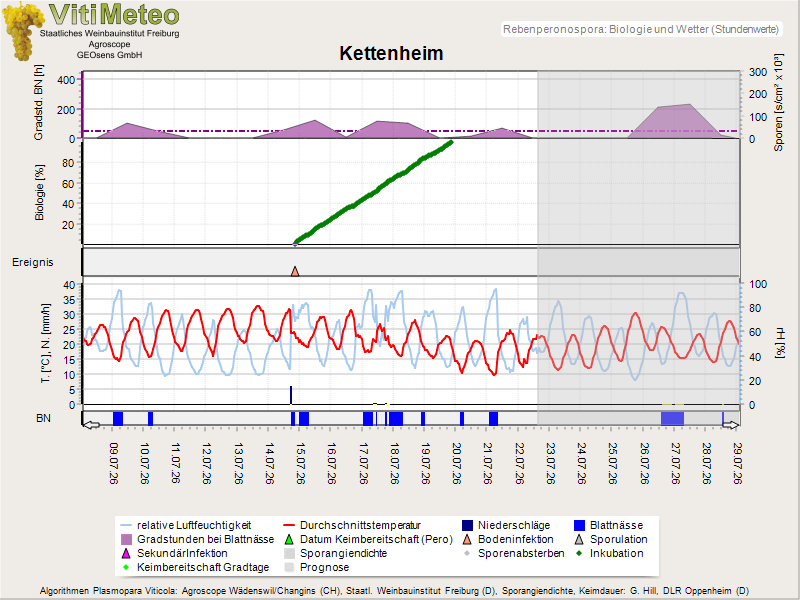Viewport: 800px width, 600px height.
Task: Click the Sporulation legend triangle icon
Action: point(579,539)
